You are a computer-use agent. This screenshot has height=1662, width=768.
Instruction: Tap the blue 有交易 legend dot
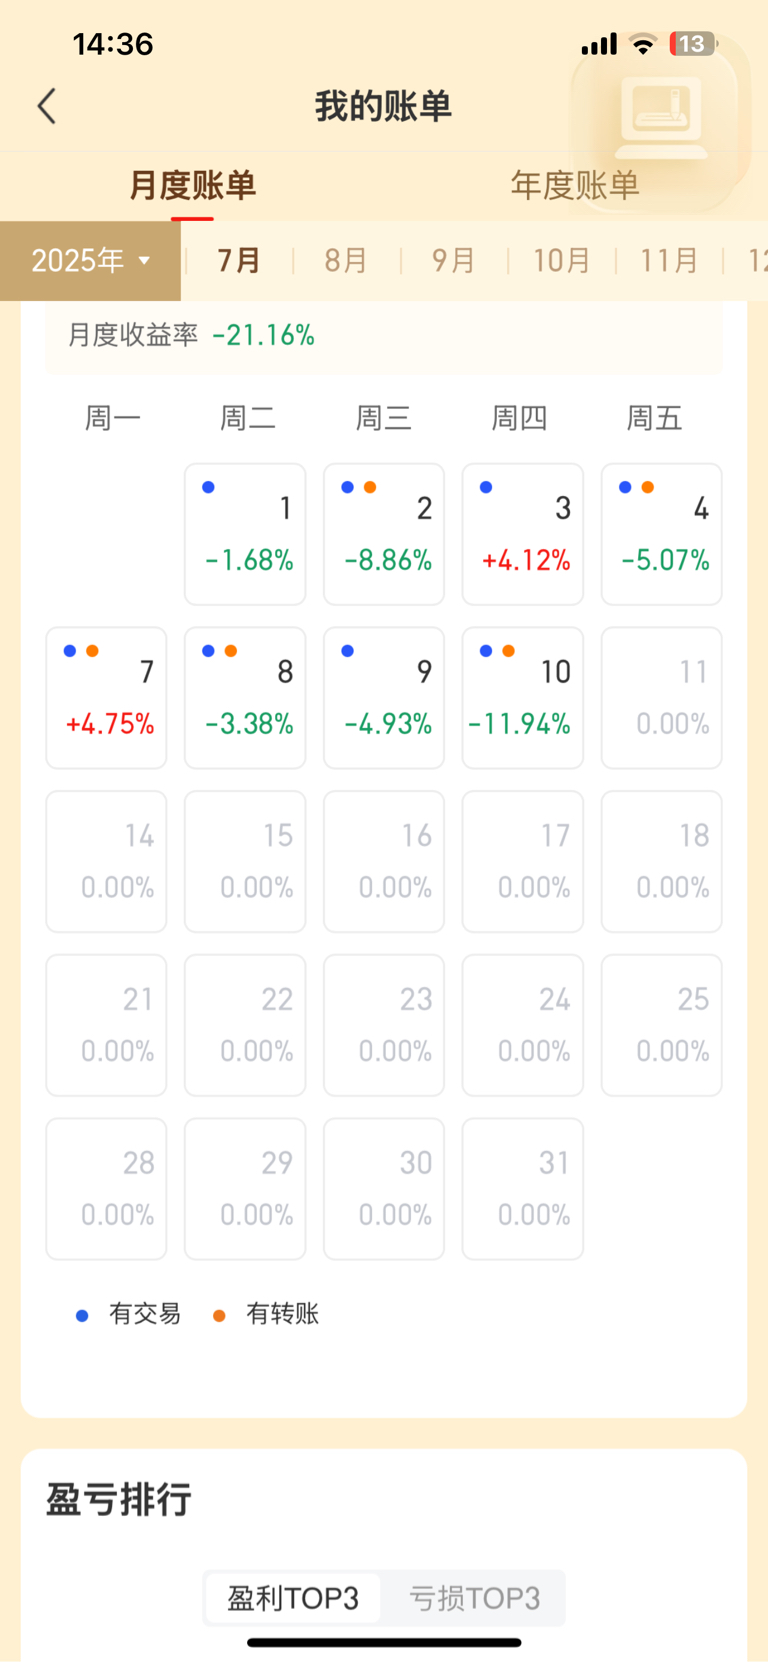82,1316
